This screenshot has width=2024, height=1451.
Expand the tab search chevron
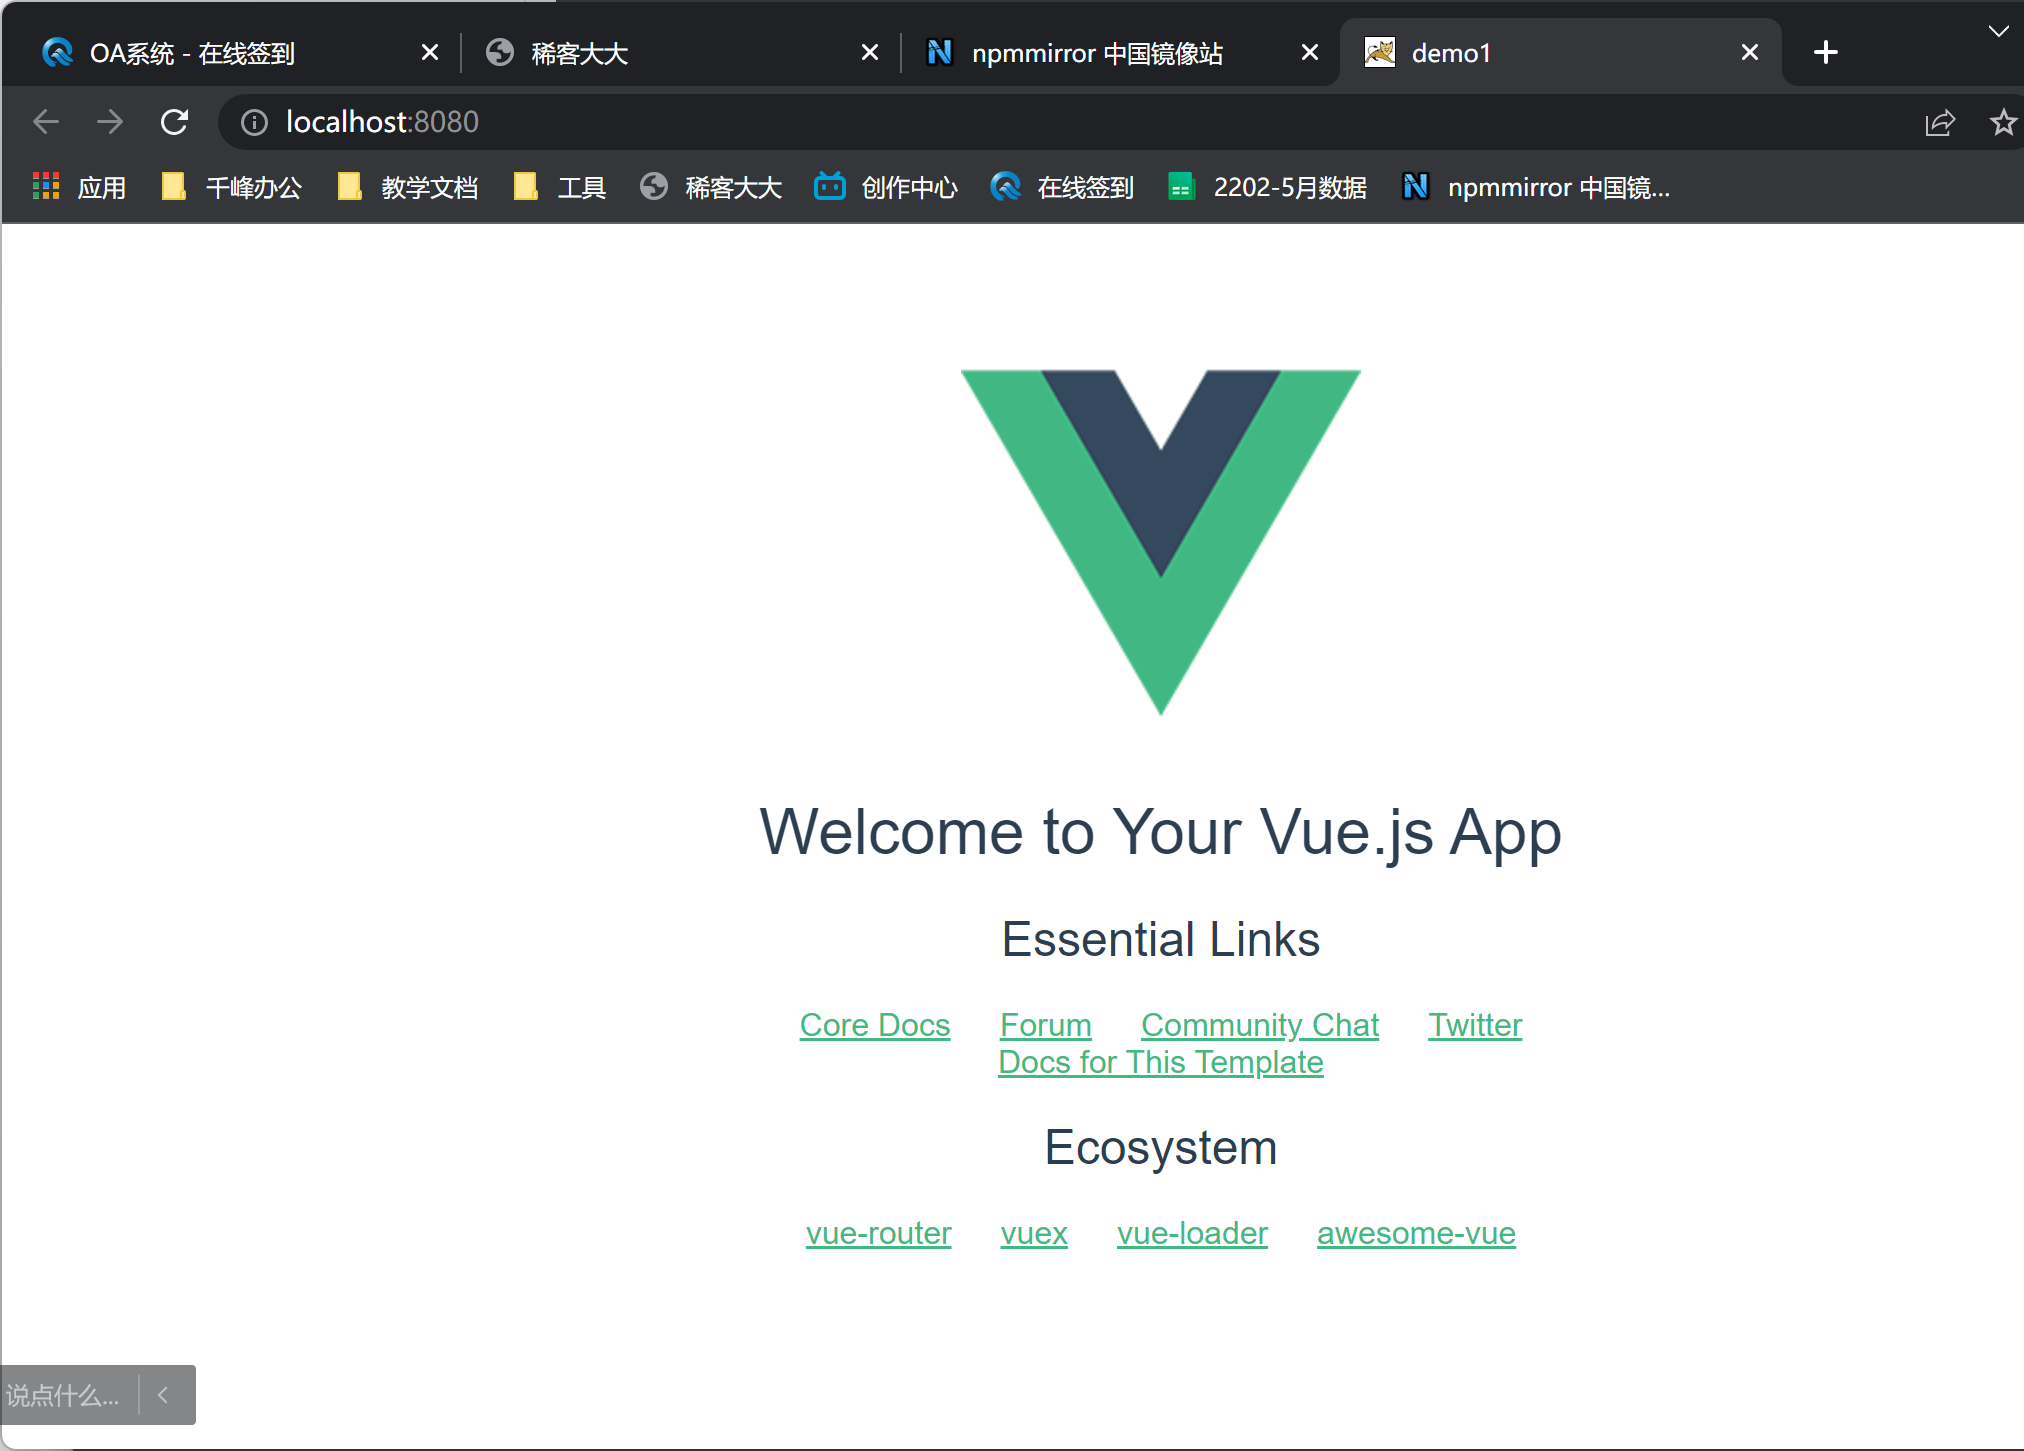1998,31
